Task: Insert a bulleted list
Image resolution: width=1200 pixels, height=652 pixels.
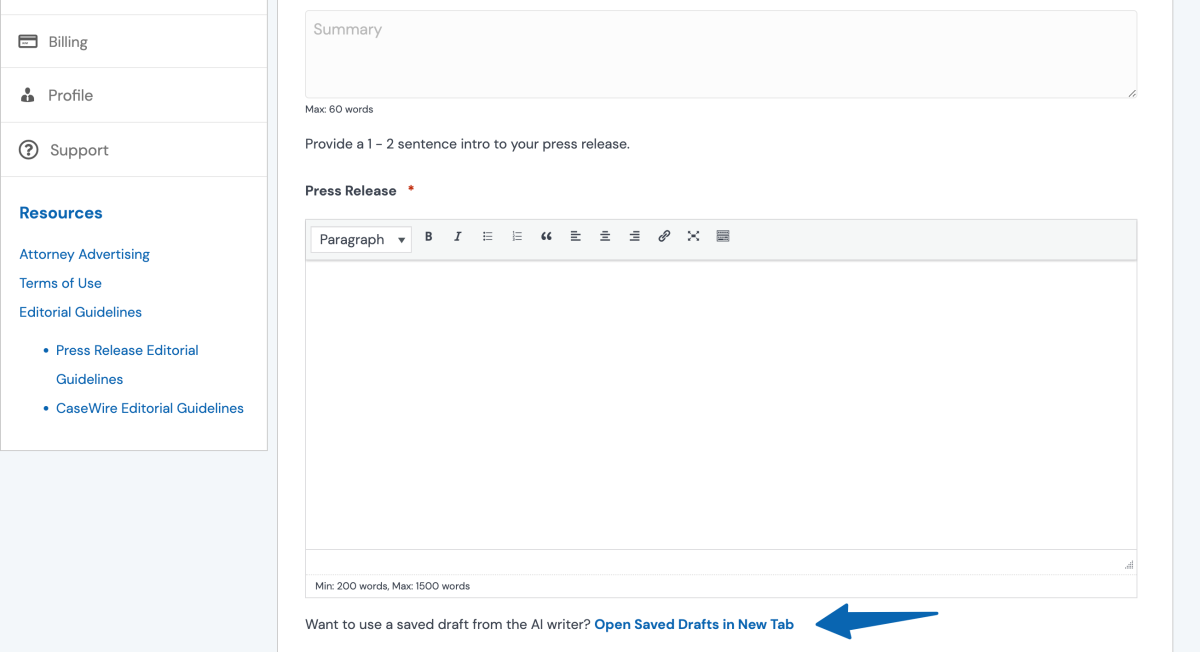Action: [x=488, y=237]
